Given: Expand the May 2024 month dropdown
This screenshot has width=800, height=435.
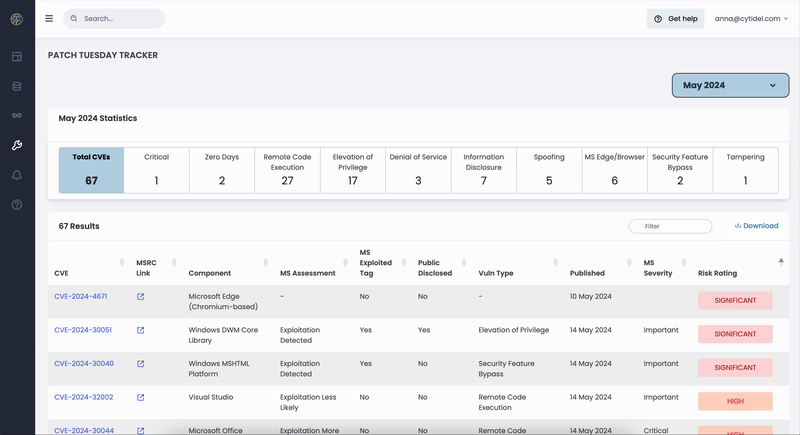Looking at the screenshot, I should (730, 85).
